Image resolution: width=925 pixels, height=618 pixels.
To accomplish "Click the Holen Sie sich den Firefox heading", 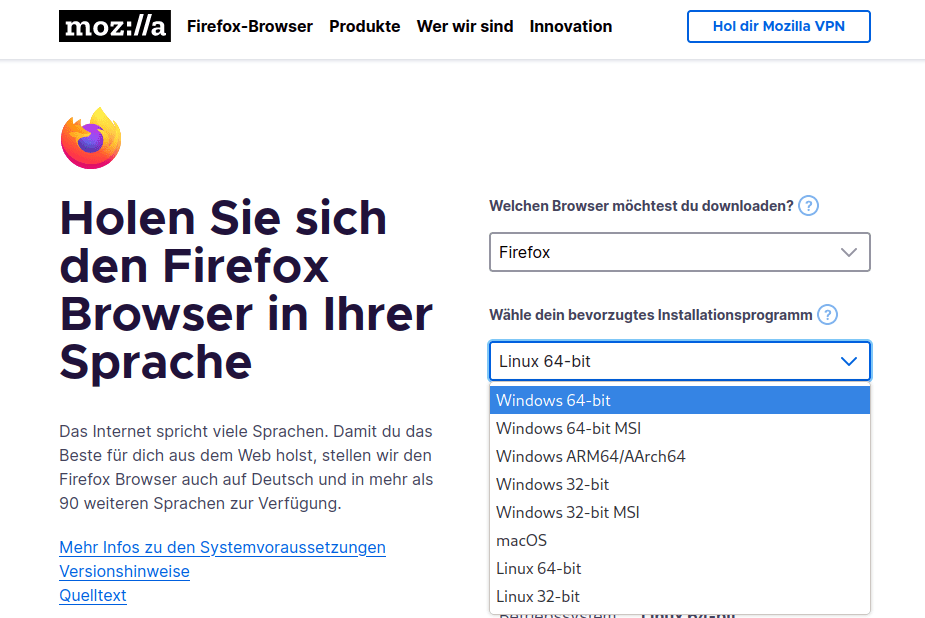I will click(x=246, y=290).
